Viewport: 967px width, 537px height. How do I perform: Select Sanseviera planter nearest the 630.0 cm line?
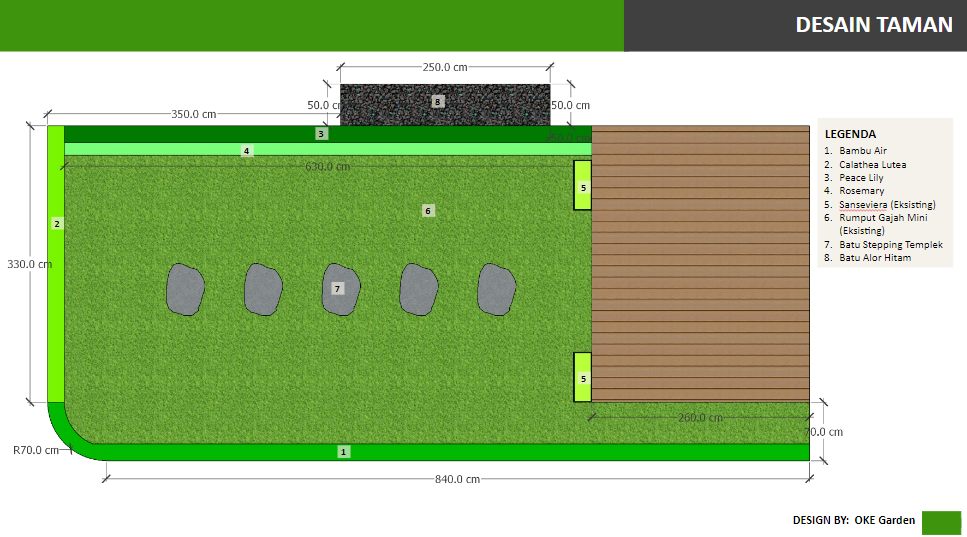click(x=583, y=185)
